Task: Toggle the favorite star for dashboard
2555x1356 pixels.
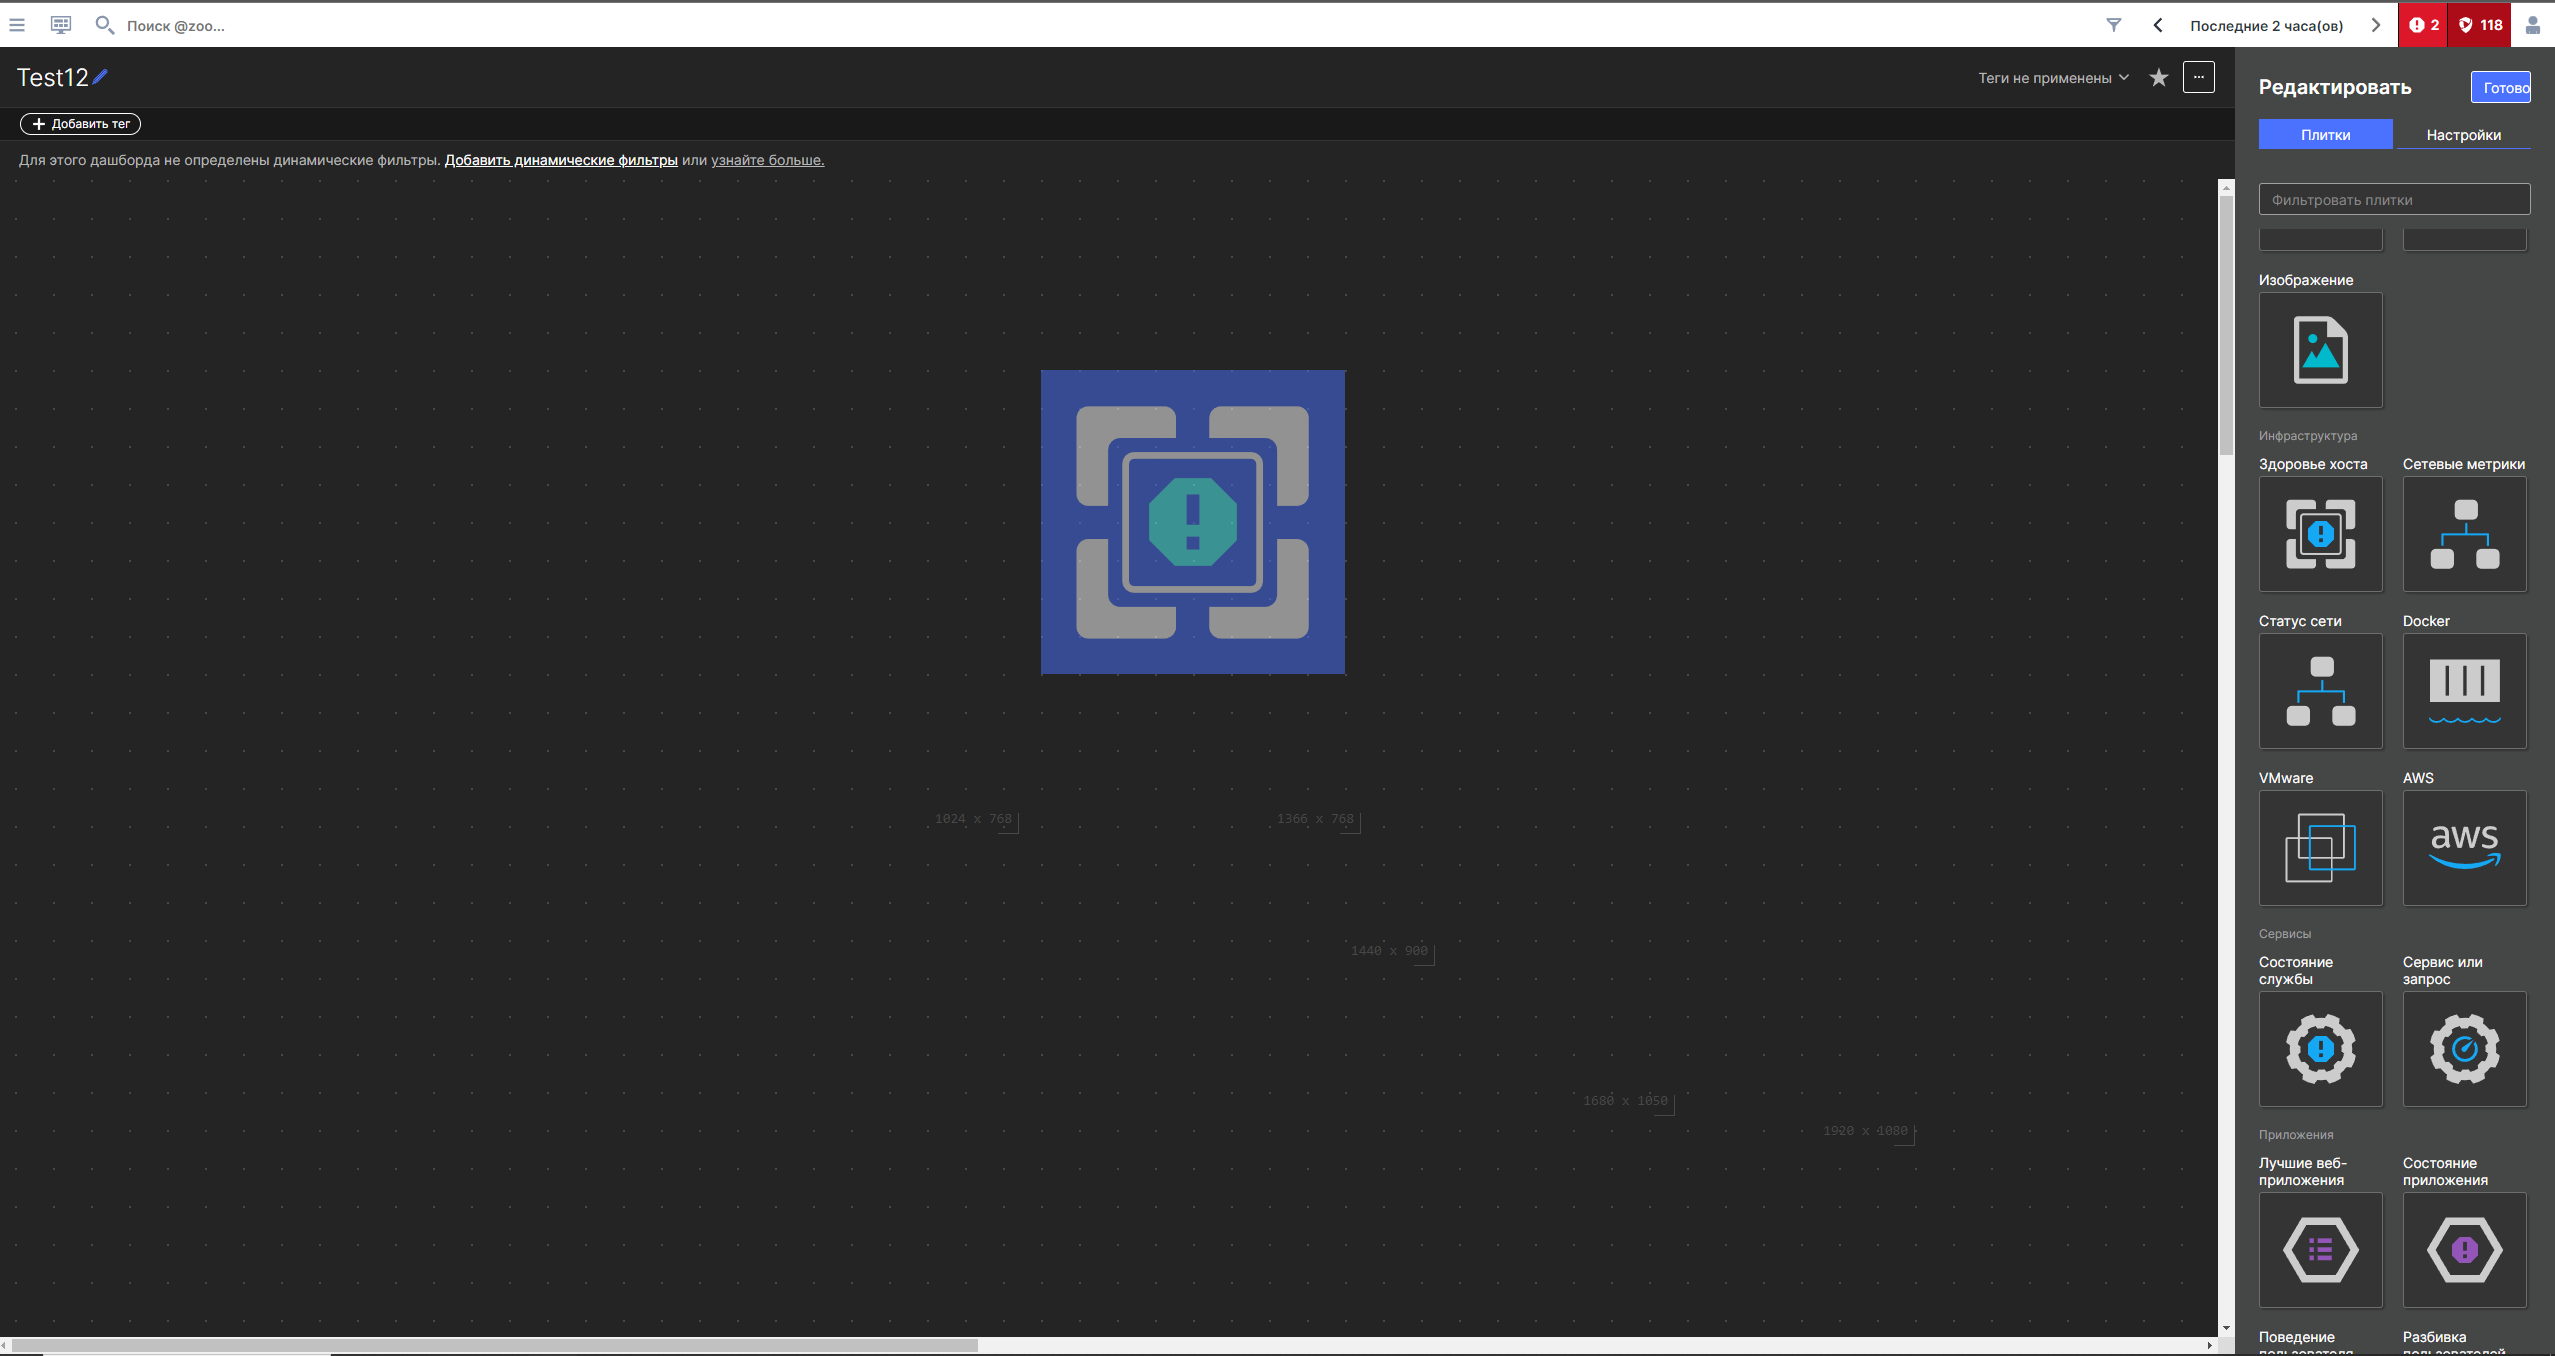Action: tap(2159, 78)
